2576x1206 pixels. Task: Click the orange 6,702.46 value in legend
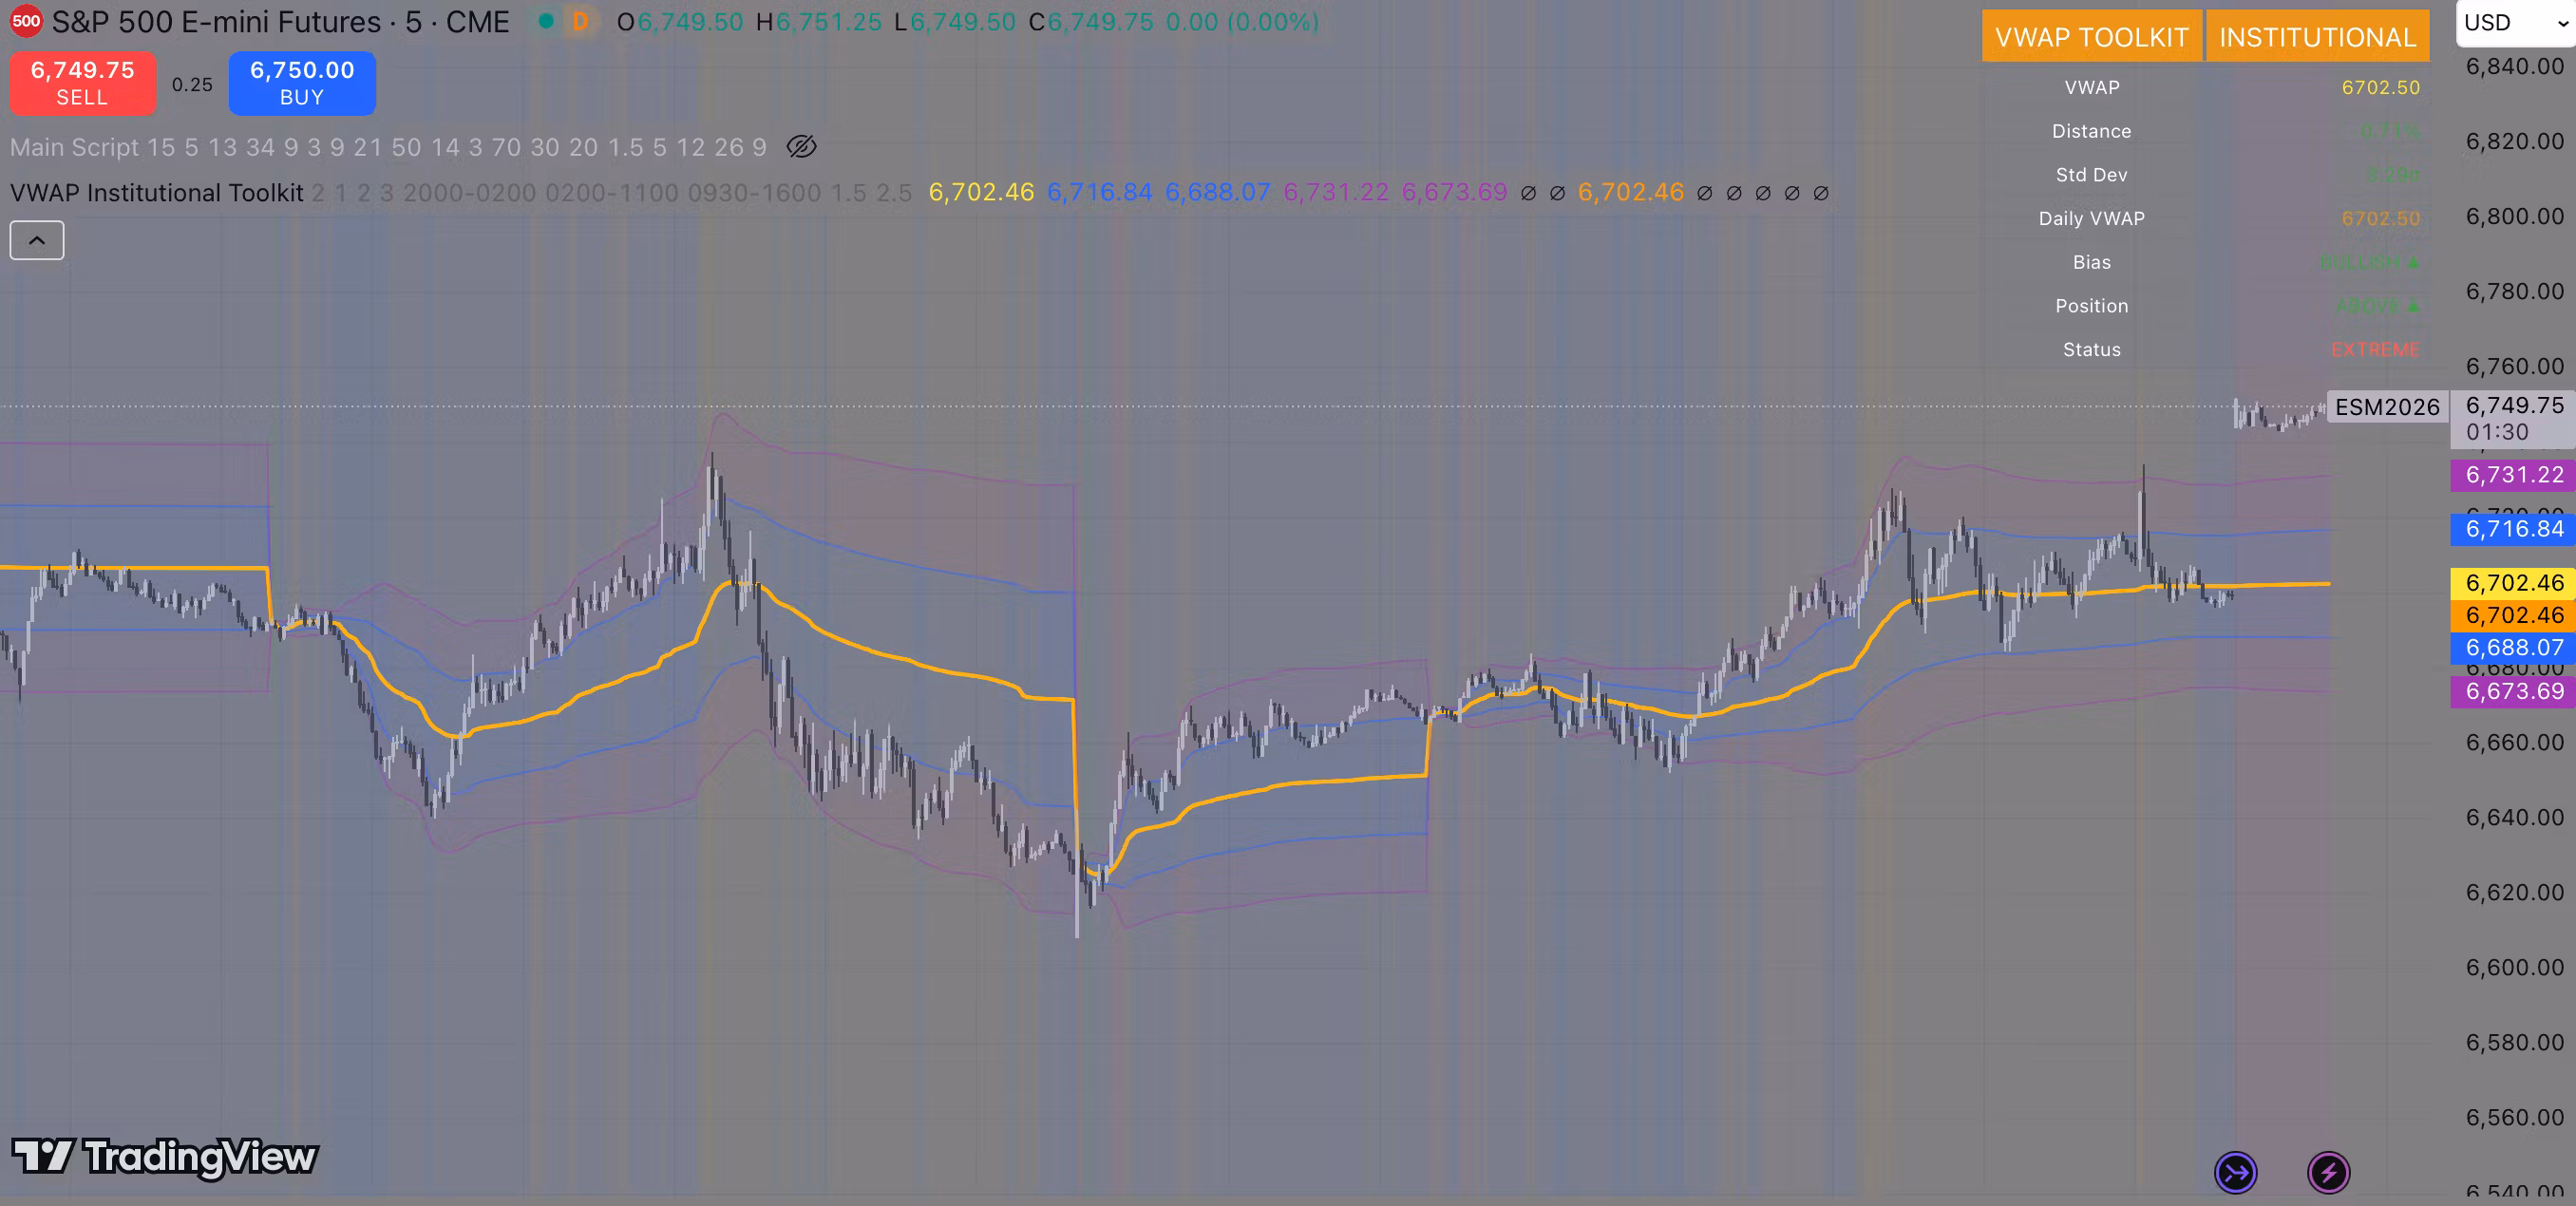click(1631, 192)
